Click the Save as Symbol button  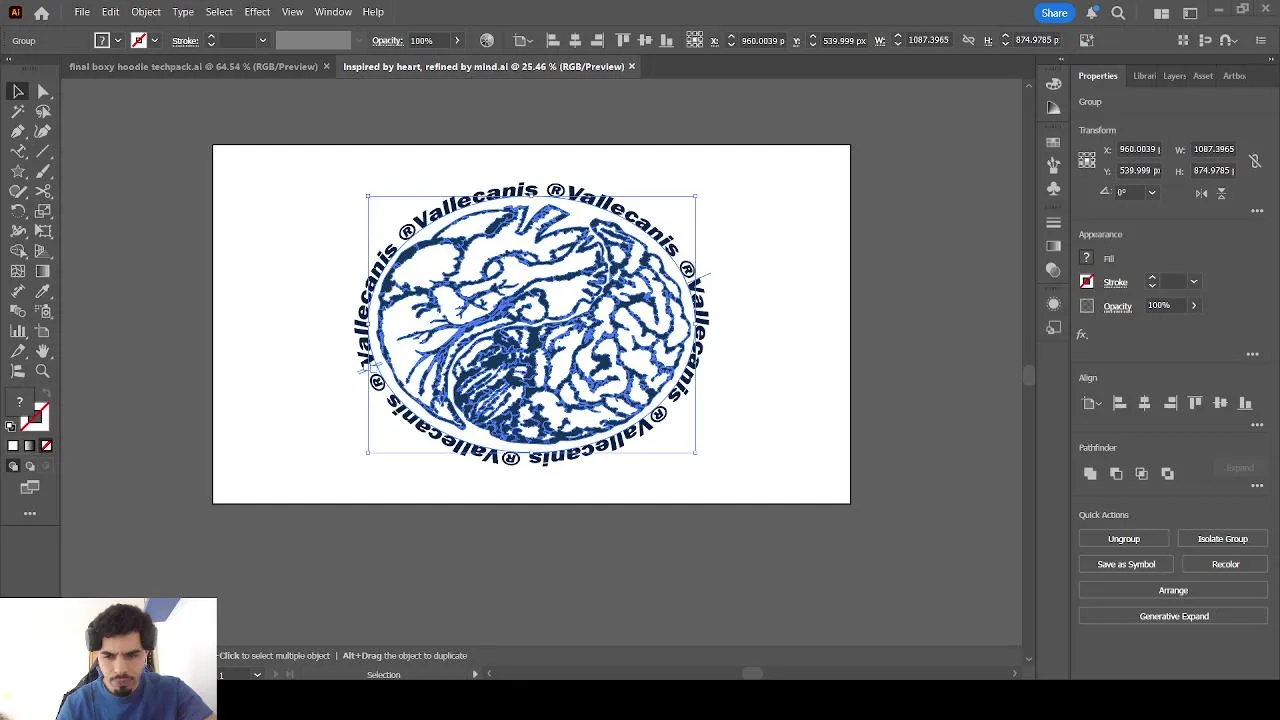tap(1126, 565)
